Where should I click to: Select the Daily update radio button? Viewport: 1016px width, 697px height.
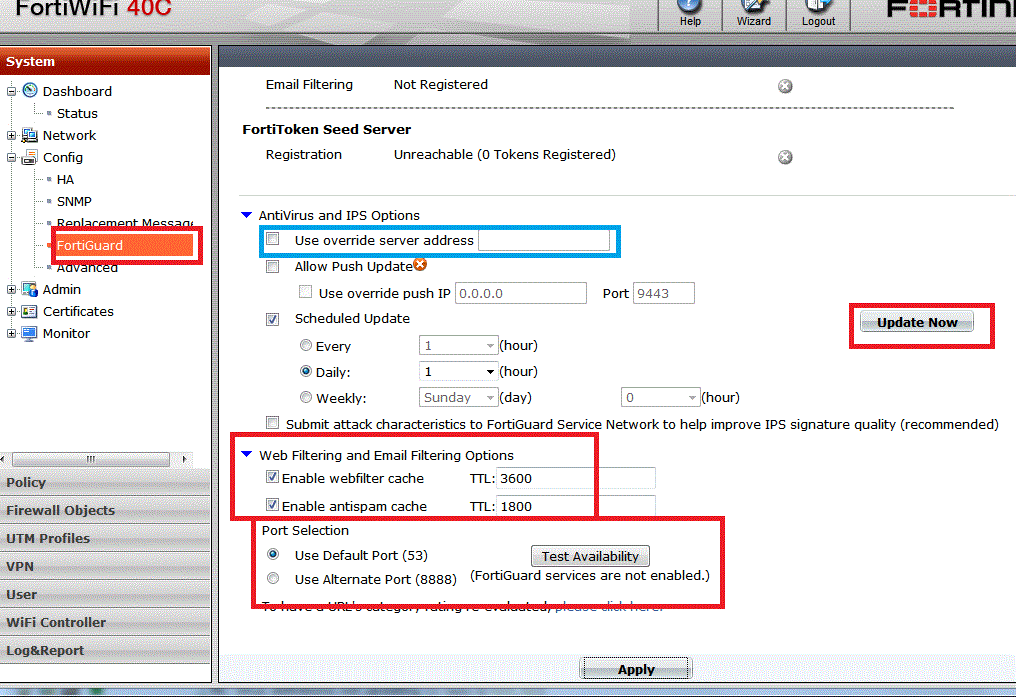coord(306,371)
